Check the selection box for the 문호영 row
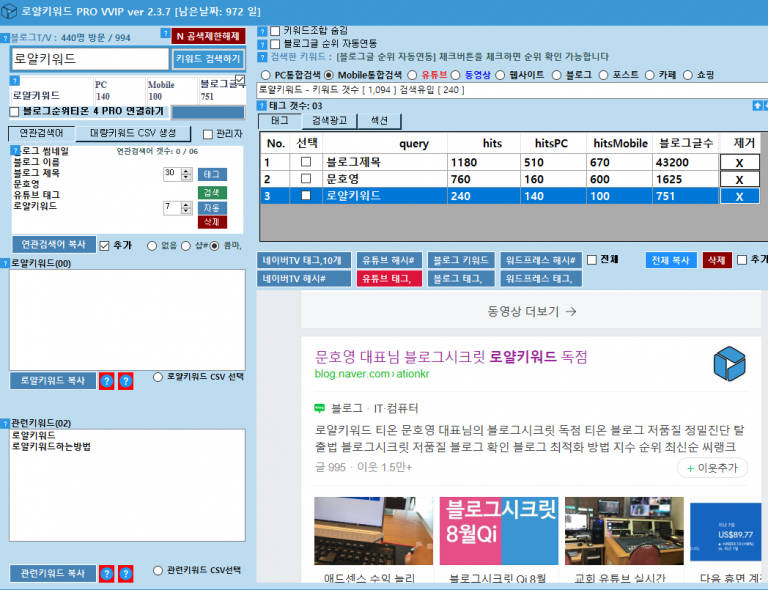The height and width of the screenshot is (590, 768). 306,179
